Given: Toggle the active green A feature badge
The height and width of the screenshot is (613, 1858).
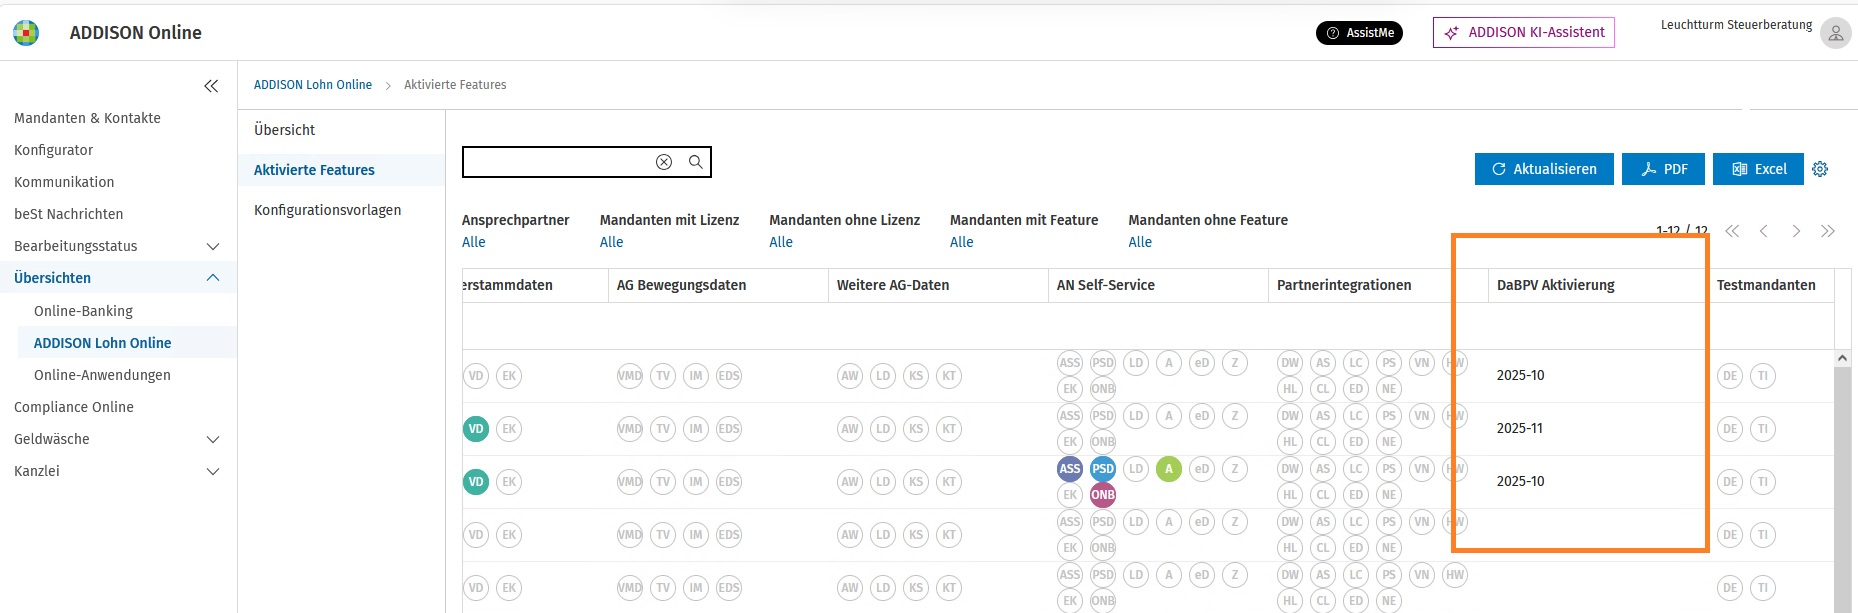Looking at the screenshot, I should [1169, 469].
